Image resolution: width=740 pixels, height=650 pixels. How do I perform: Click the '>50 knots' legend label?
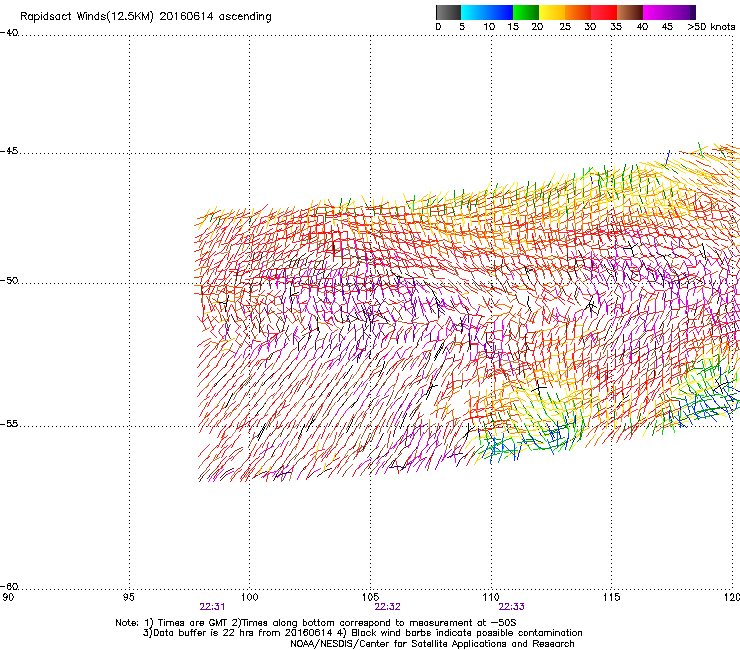(711, 27)
